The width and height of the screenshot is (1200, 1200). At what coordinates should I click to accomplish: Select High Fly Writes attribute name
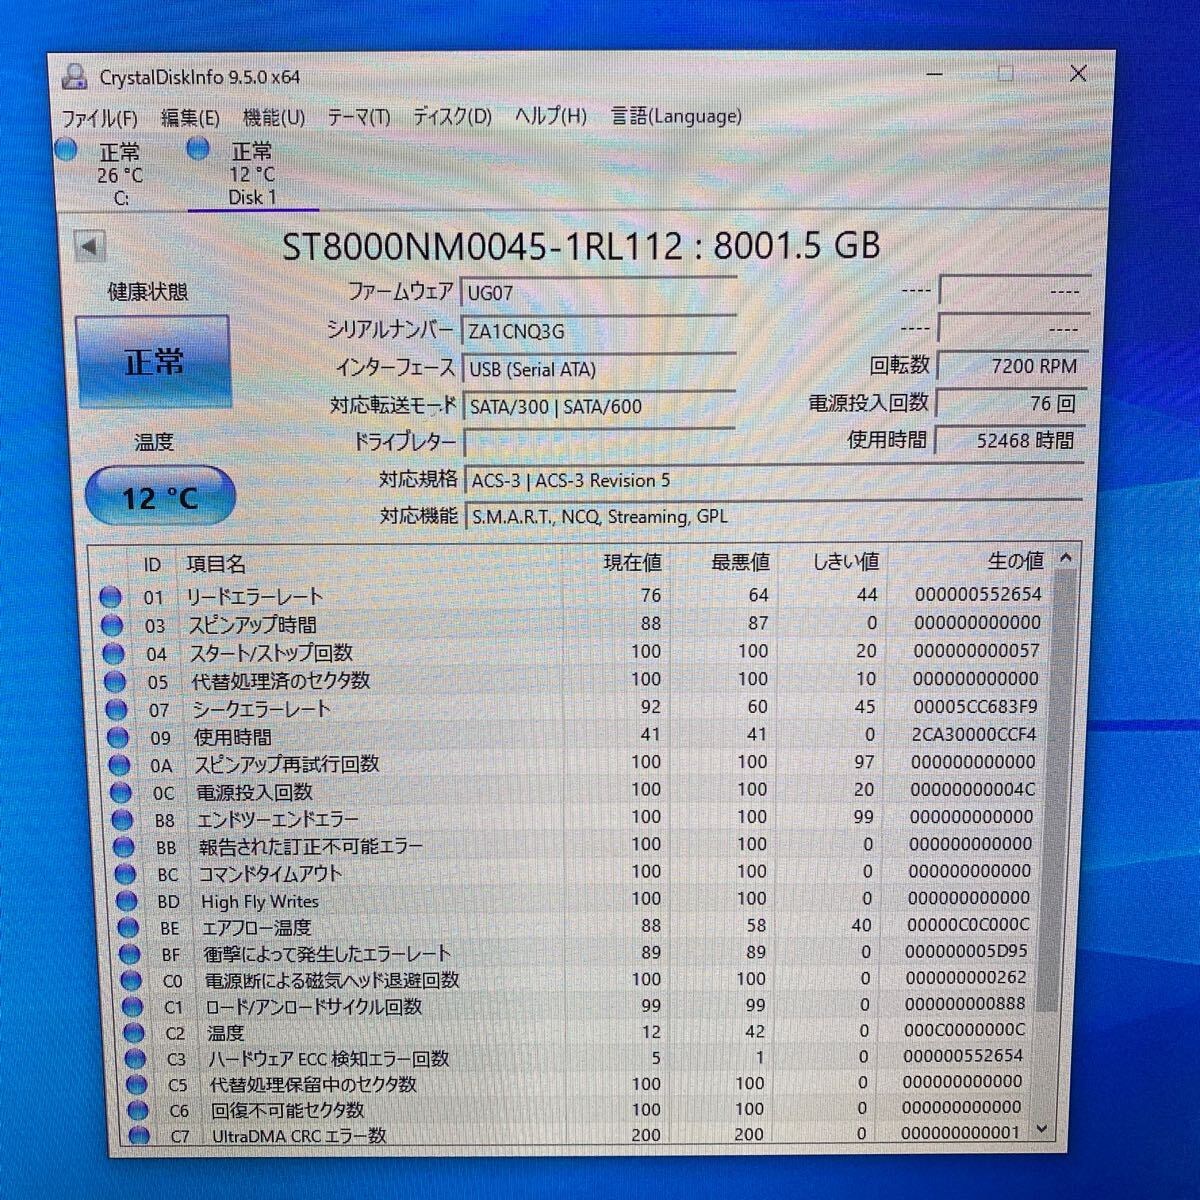259,901
